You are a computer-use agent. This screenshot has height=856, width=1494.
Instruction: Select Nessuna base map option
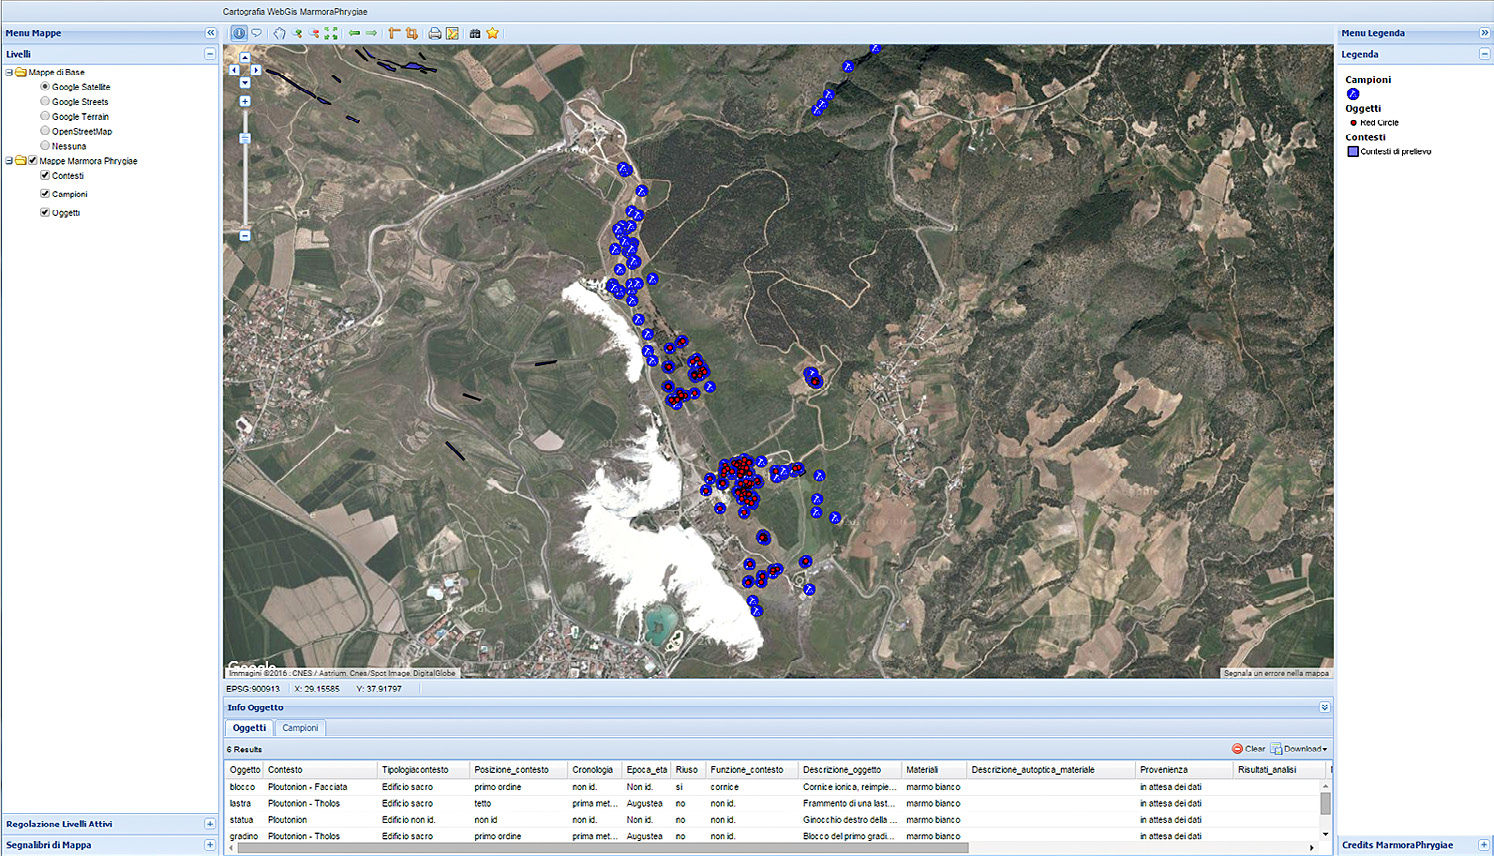pos(45,146)
